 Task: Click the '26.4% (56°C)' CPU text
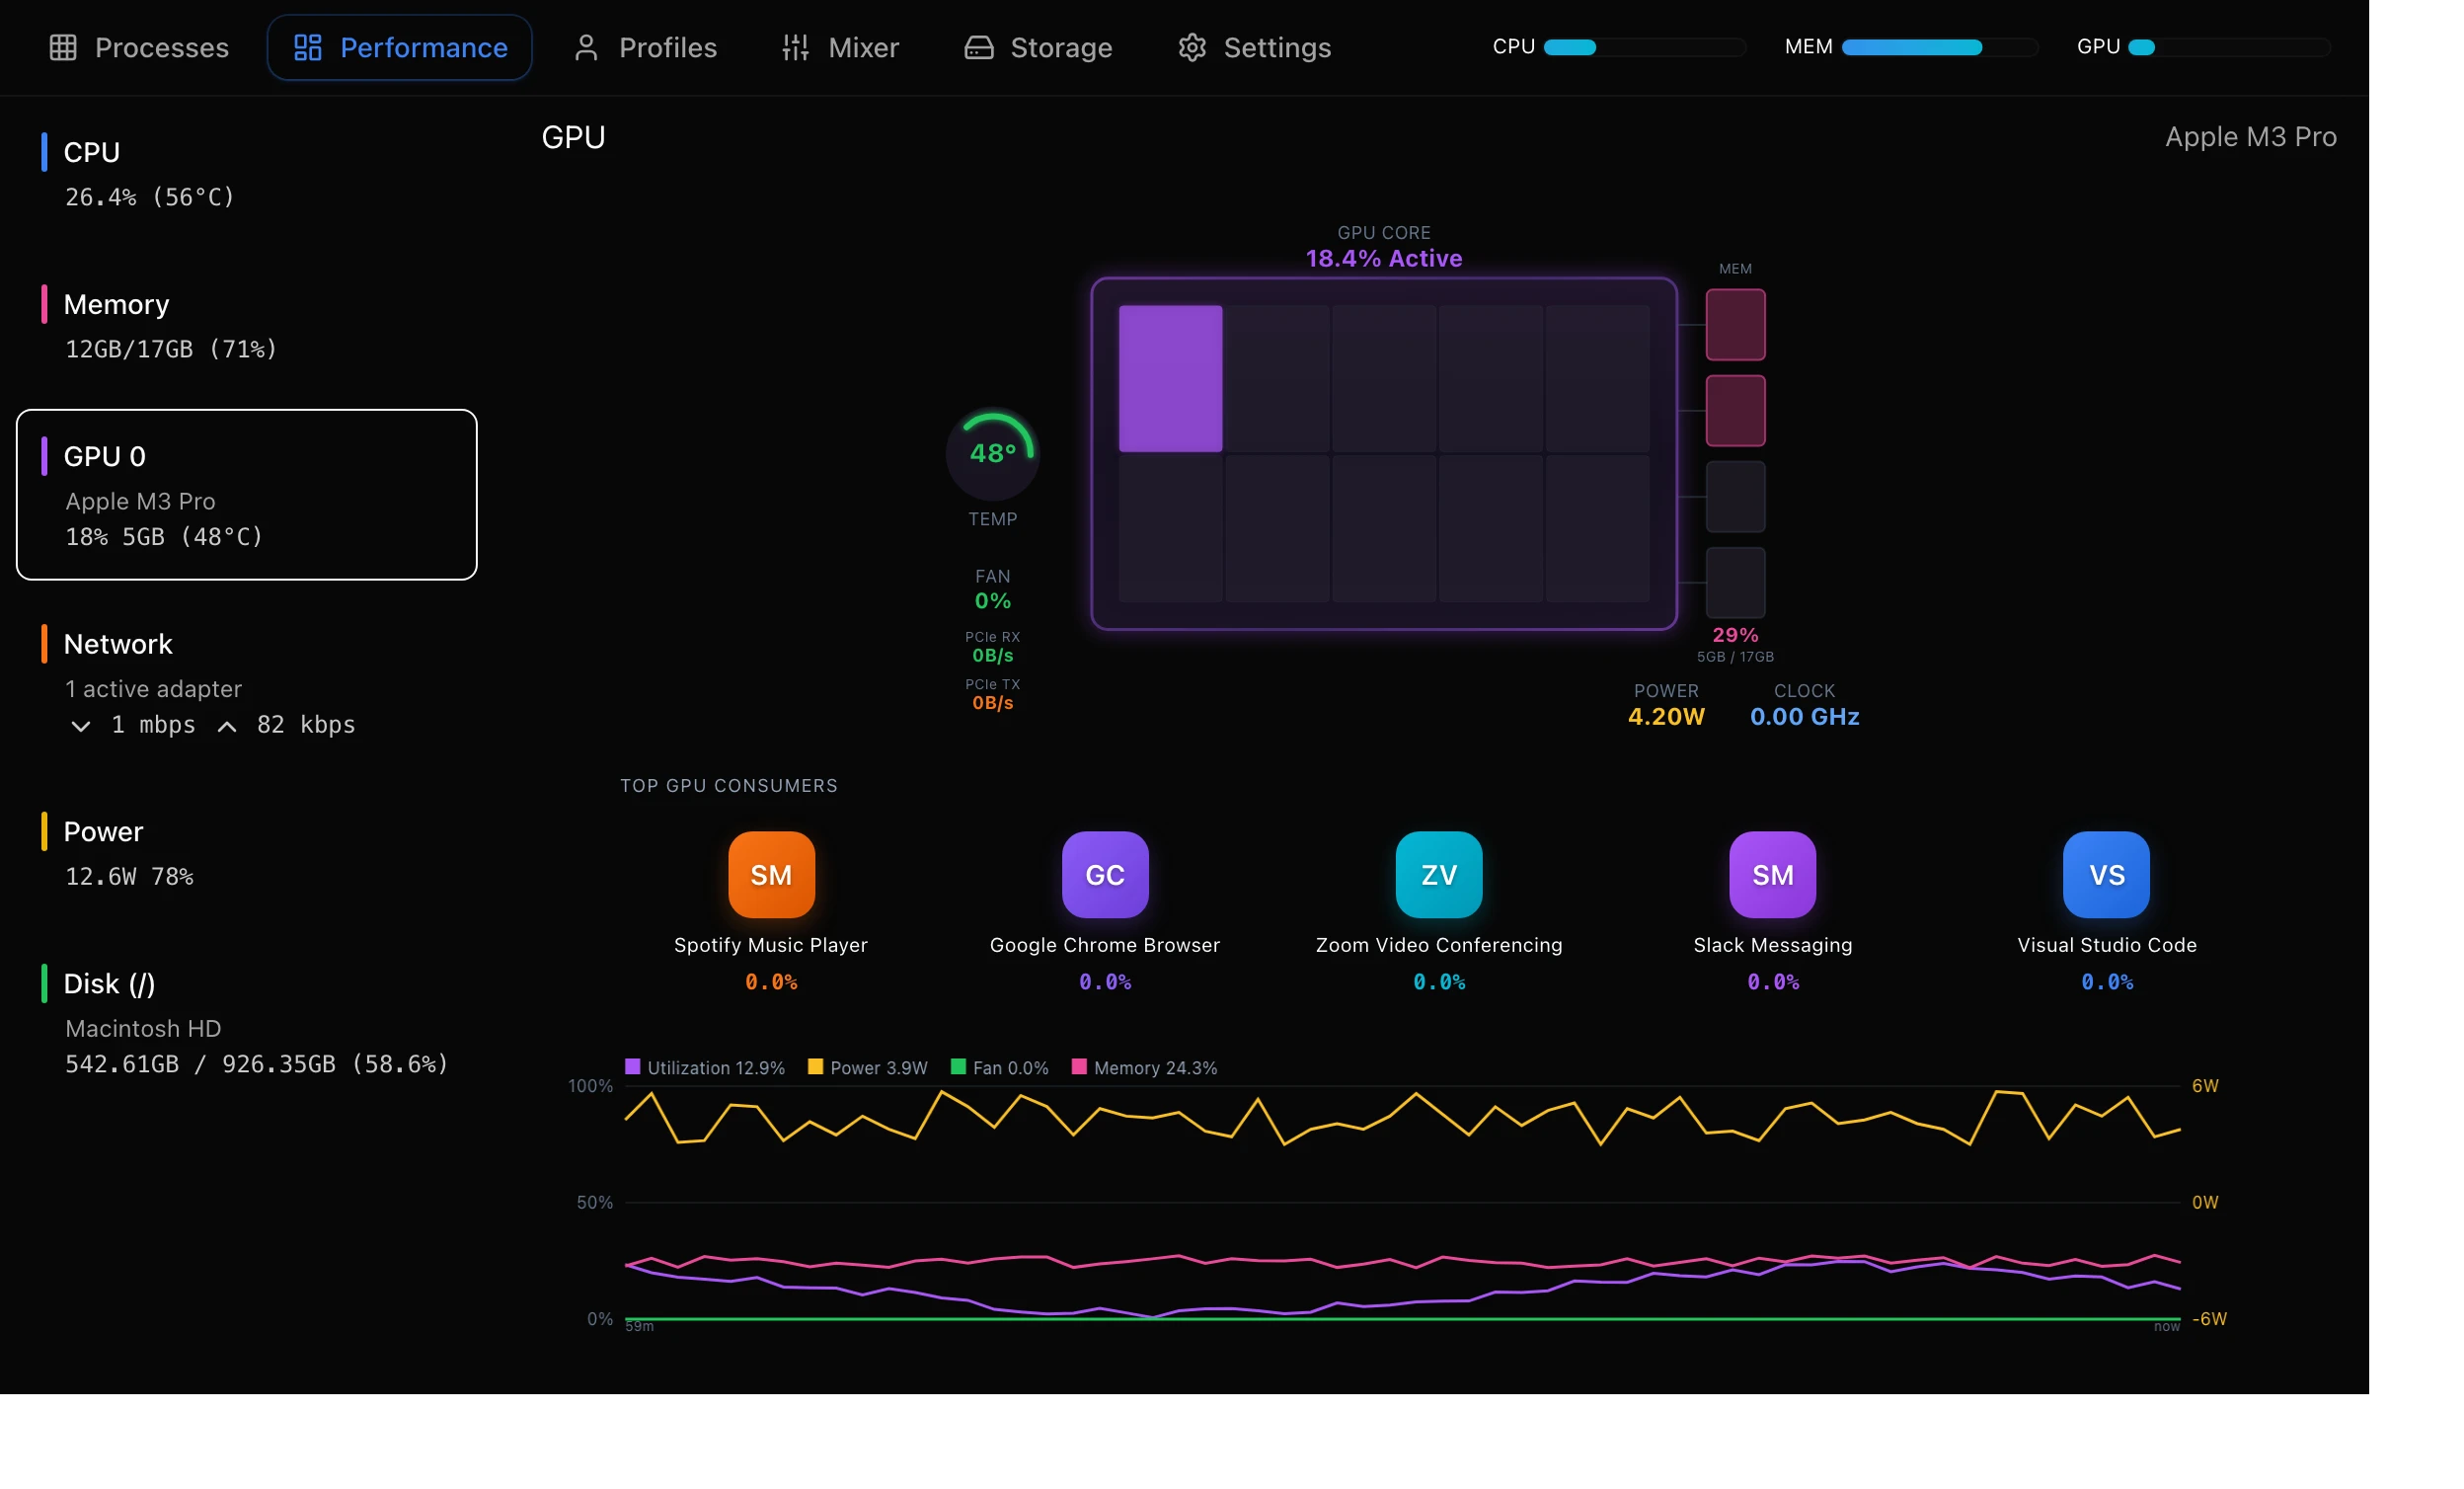[x=150, y=197]
